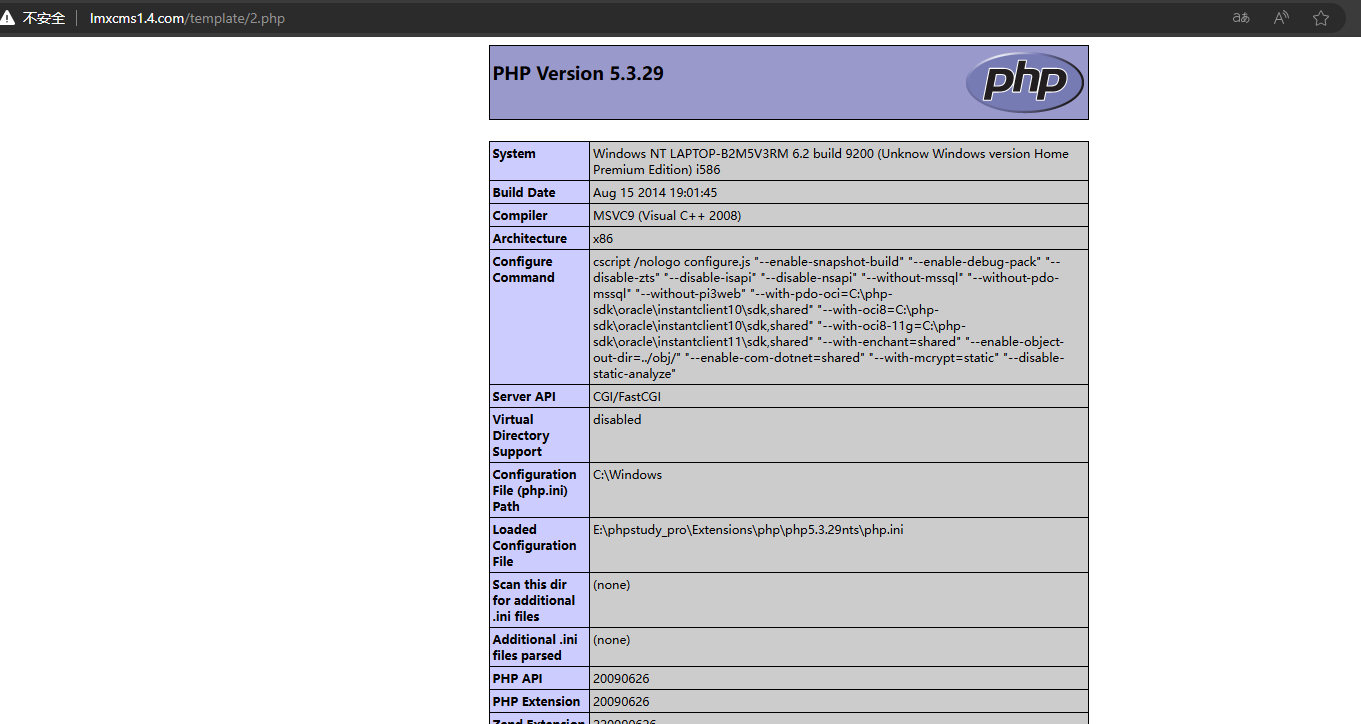Click the Aug 15 2014 19:01:45 value
Viewport: 1361px width, 724px height.
point(655,193)
